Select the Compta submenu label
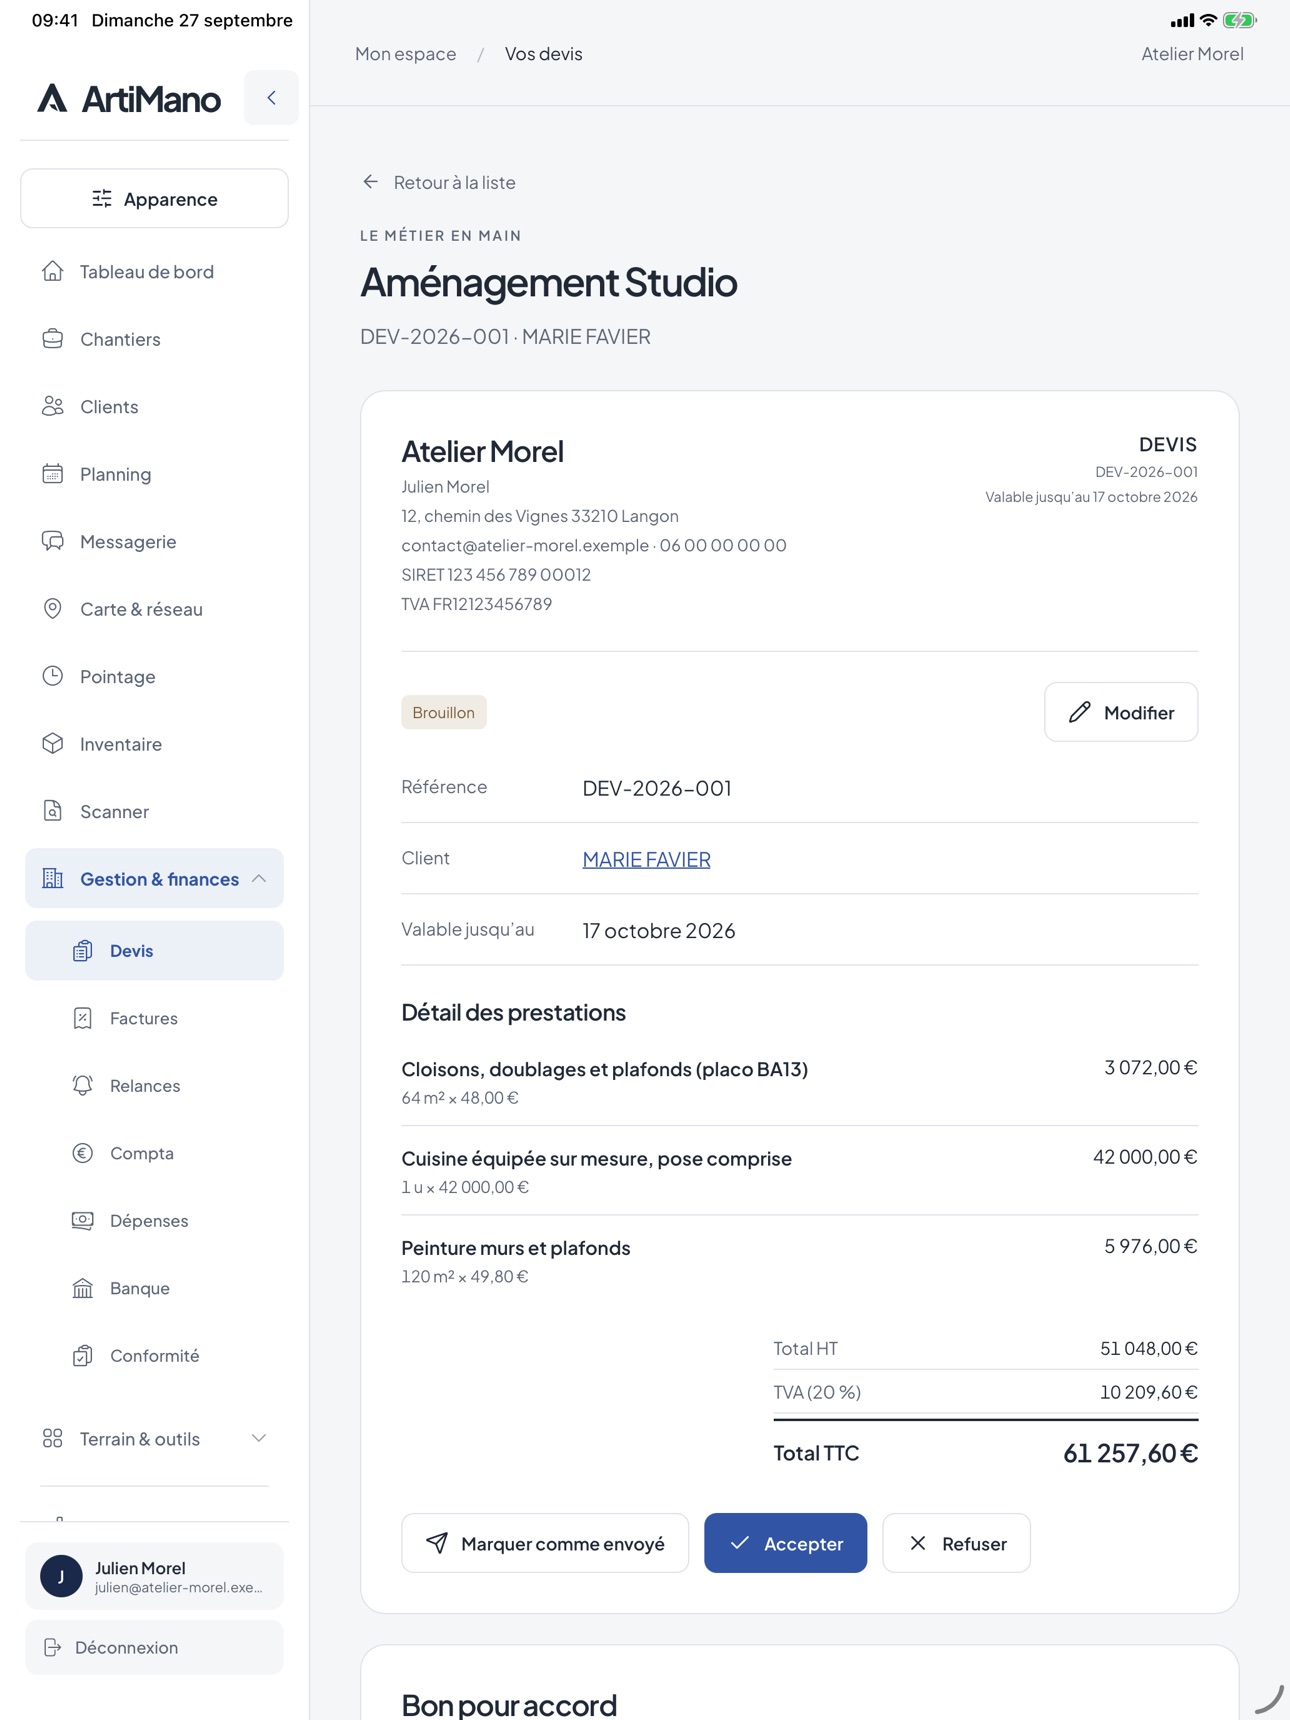This screenshot has height=1720, width=1290. [142, 1153]
